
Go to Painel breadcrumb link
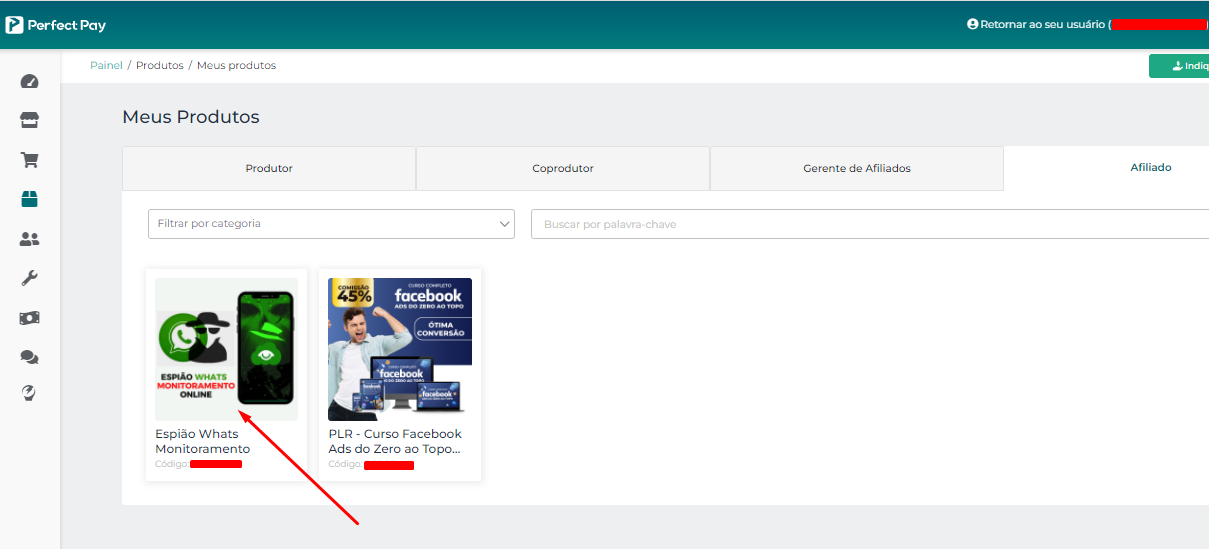point(106,65)
